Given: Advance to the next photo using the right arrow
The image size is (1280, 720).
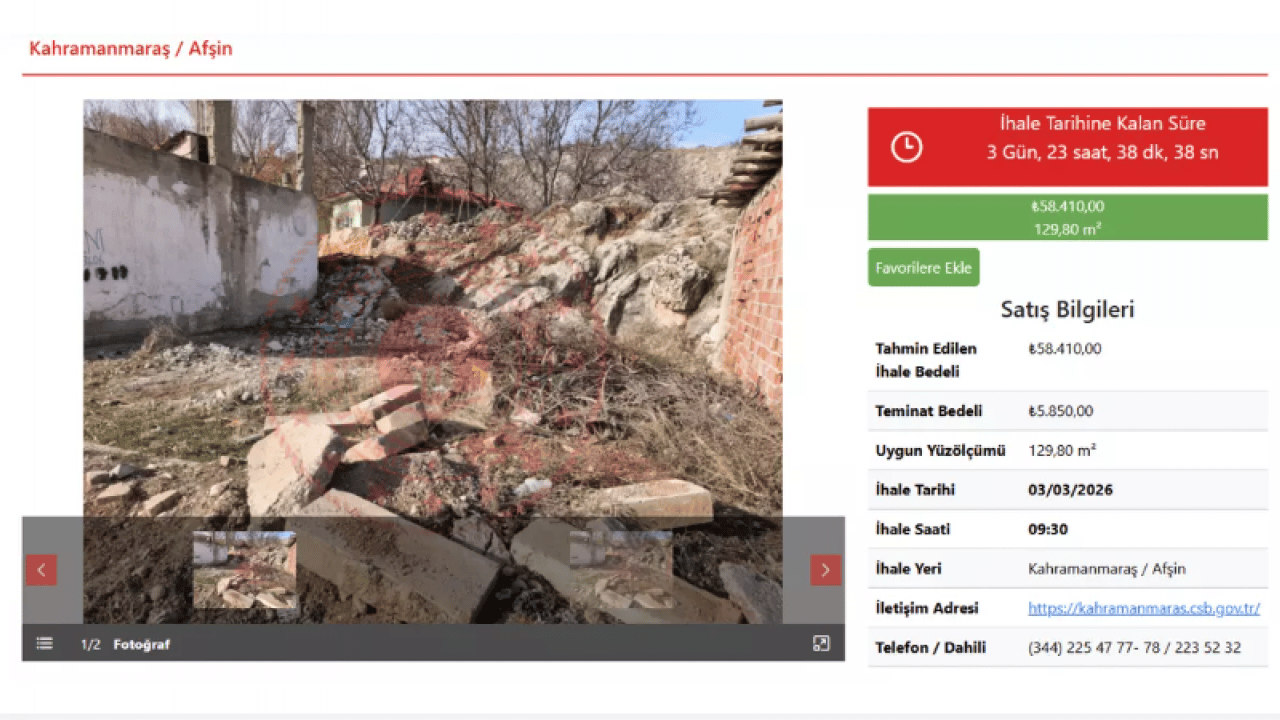Looking at the screenshot, I should (825, 570).
